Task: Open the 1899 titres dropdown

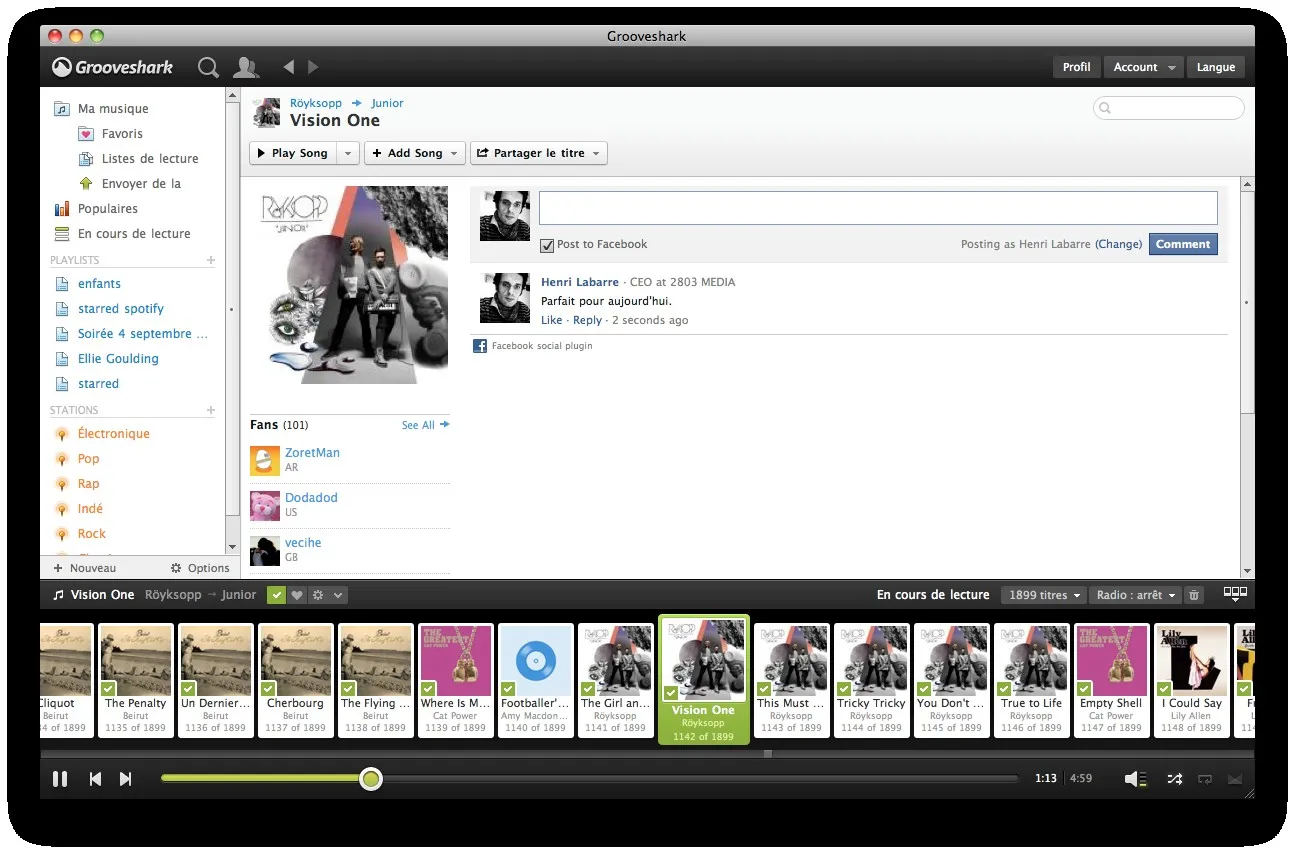Action: [x=1043, y=595]
